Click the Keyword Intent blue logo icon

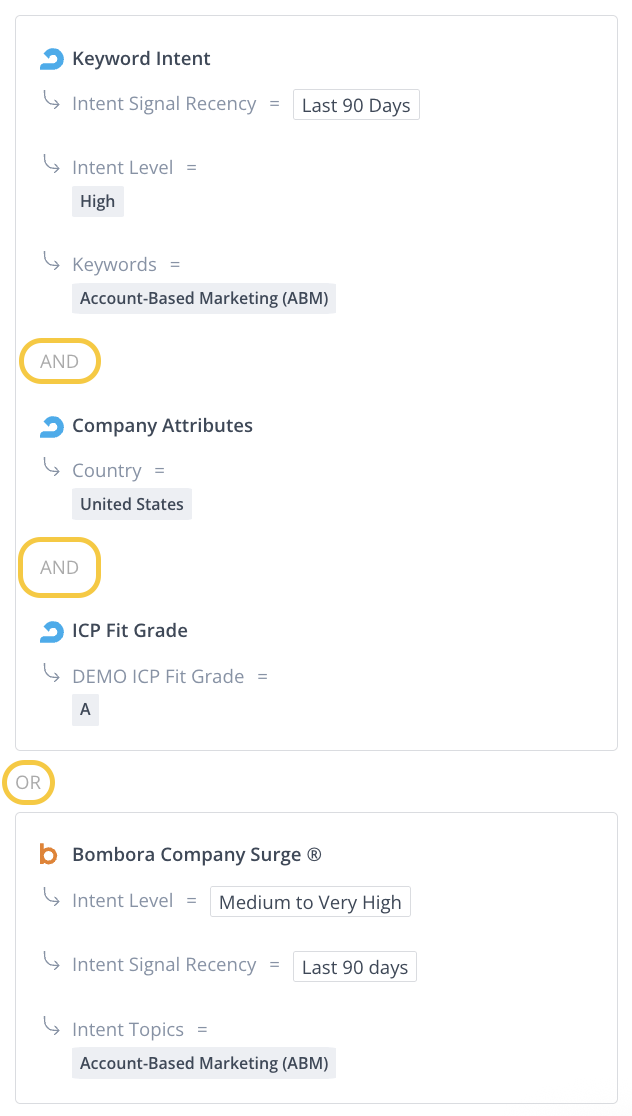click(51, 59)
